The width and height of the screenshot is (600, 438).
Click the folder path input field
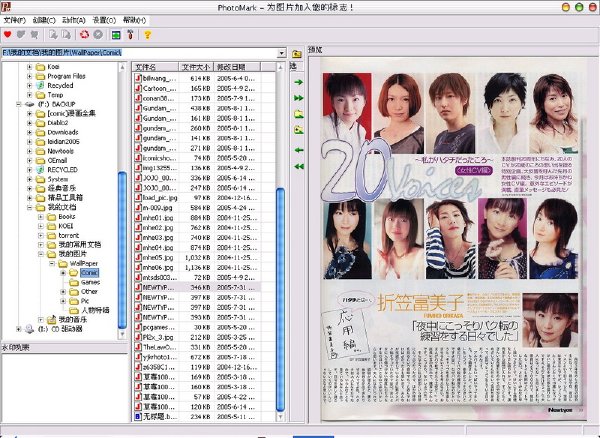[x=140, y=53]
